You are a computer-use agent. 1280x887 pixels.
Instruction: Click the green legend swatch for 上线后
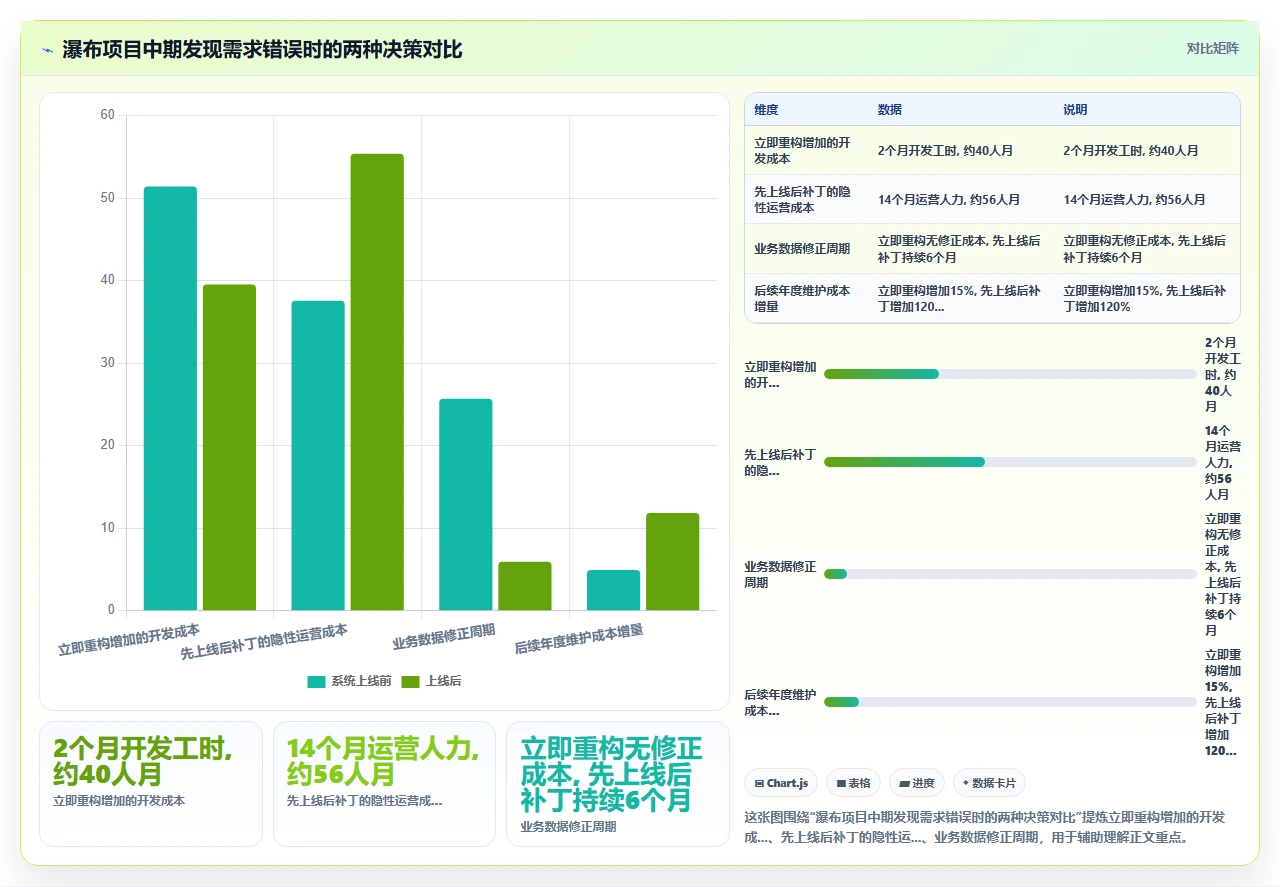tap(410, 681)
